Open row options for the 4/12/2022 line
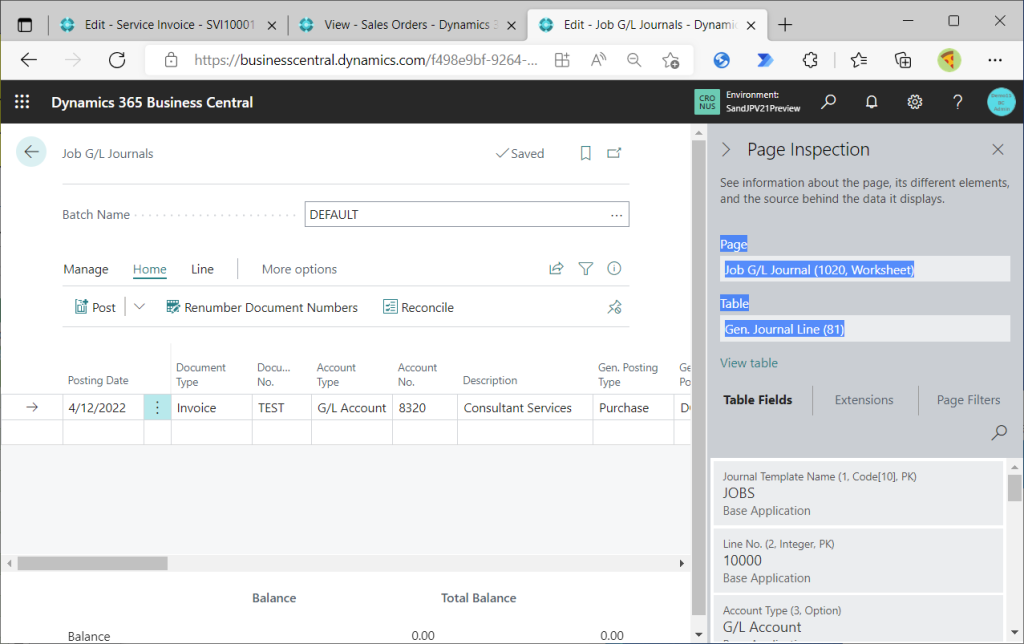The width and height of the screenshot is (1024, 644). 157,408
